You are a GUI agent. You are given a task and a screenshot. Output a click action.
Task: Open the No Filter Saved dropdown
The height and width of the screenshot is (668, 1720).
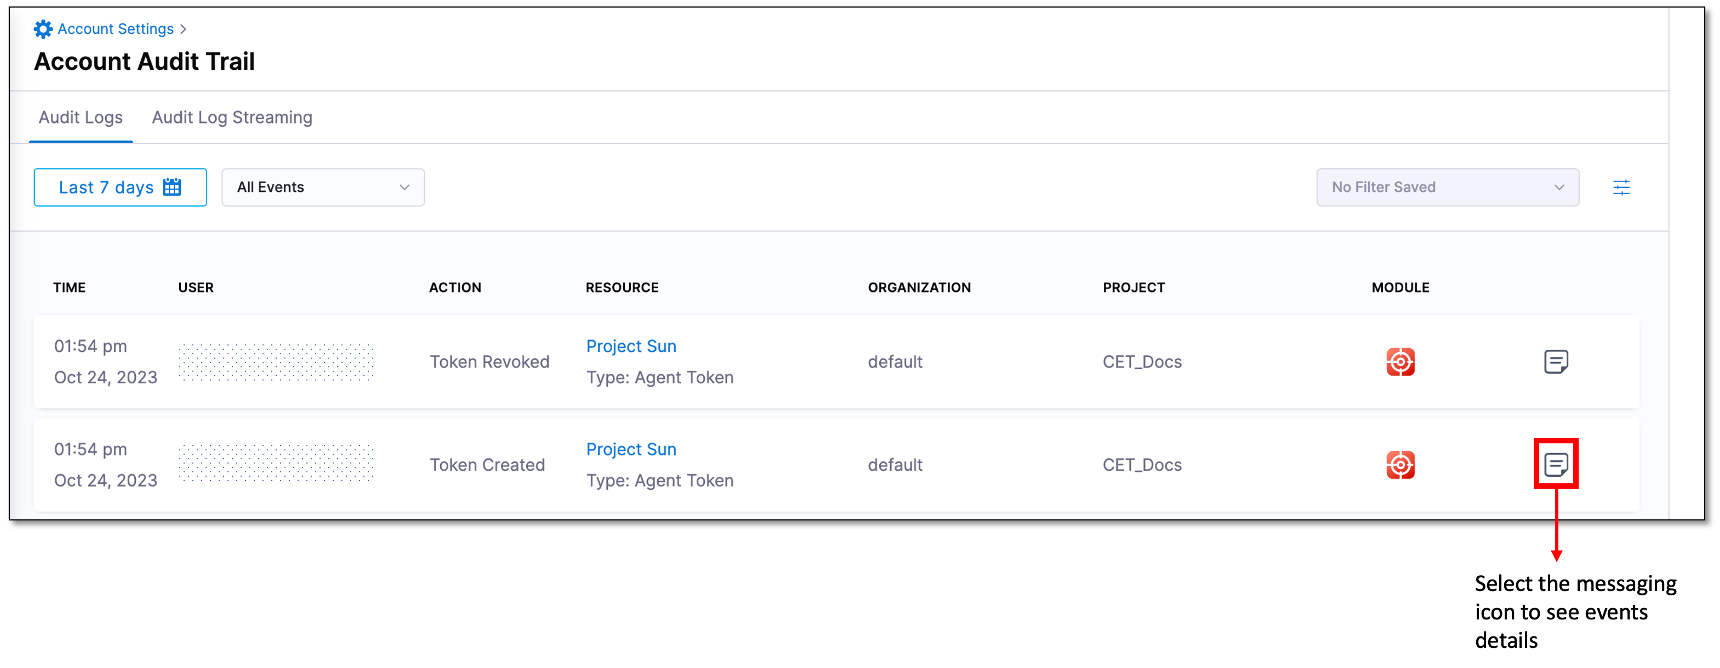pyautogui.click(x=1447, y=187)
